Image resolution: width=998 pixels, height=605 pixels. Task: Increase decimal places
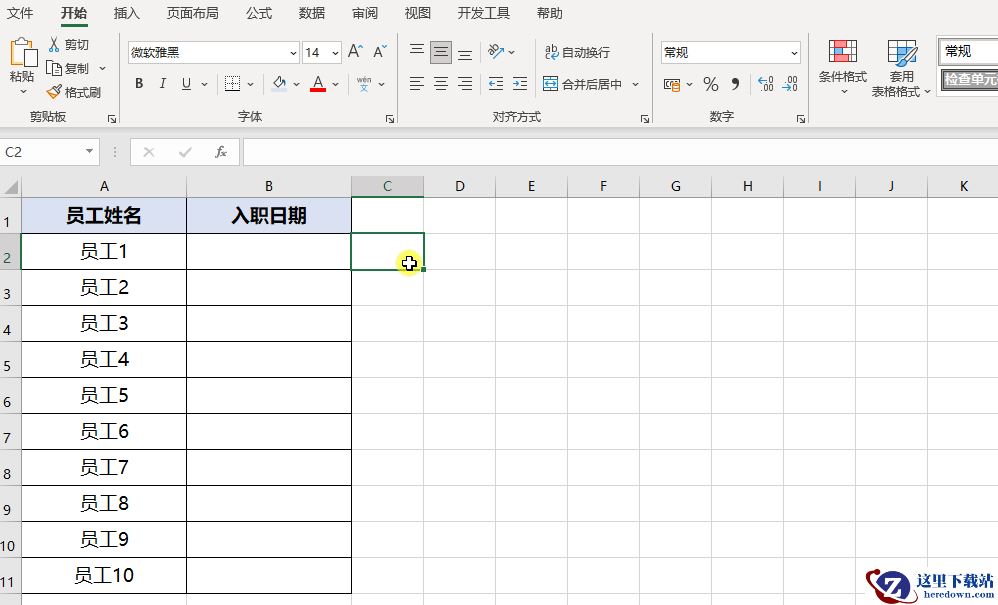pos(766,83)
